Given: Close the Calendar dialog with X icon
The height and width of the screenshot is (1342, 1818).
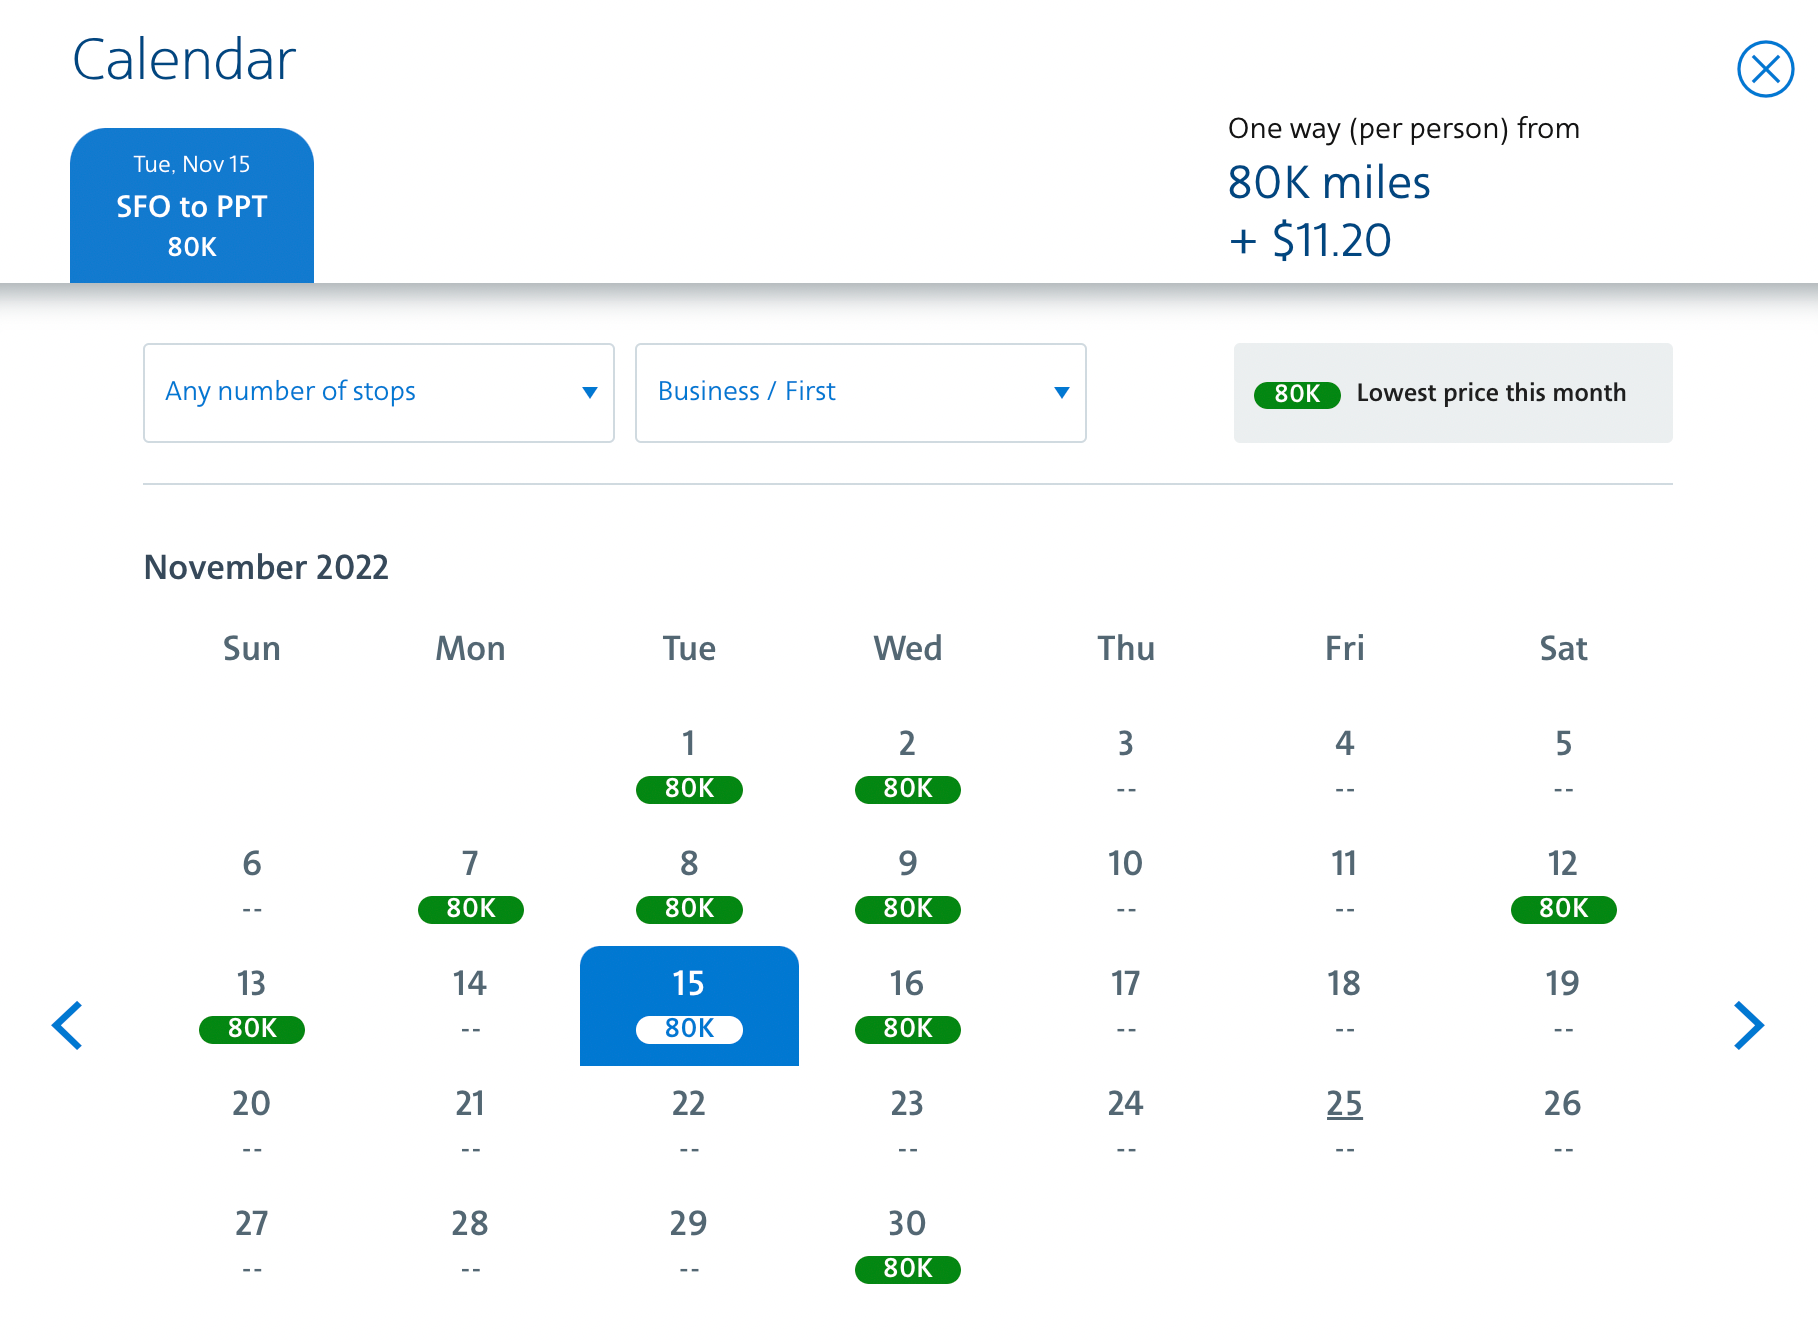Looking at the screenshot, I should [x=1765, y=69].
